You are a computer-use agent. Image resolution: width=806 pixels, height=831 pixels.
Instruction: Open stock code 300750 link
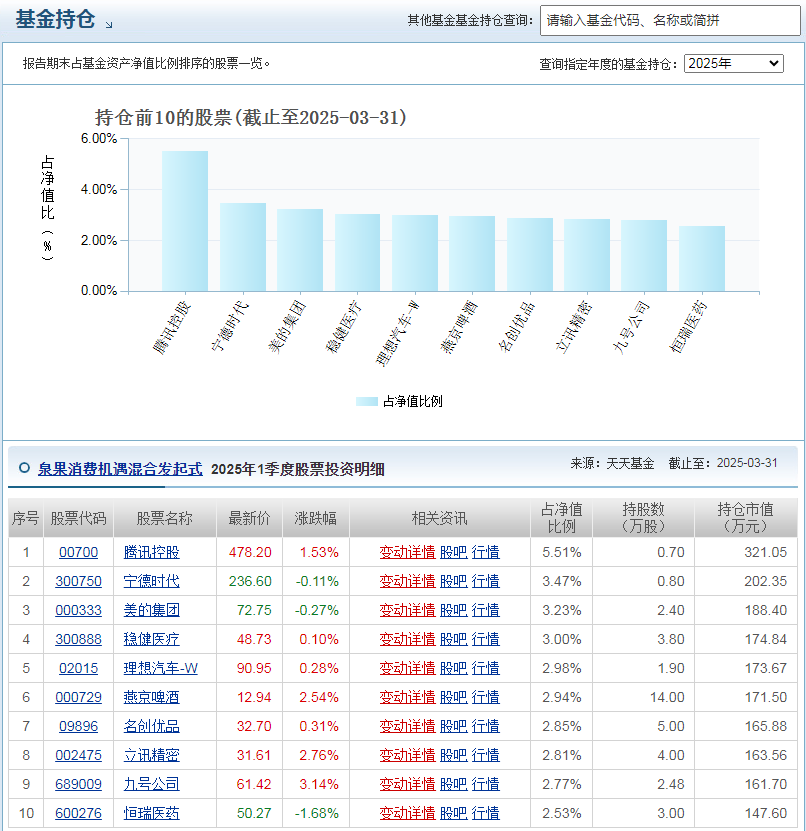[x=78, y=581]
